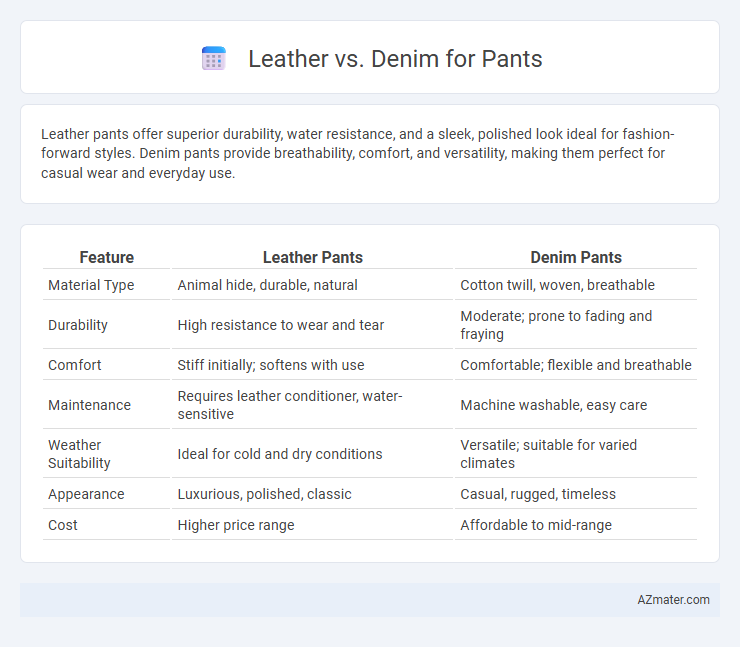This screenshot has width=740, height=647.
Task: Click 'Affordable to mid-range' cell
Action: (x=536, y=525)
